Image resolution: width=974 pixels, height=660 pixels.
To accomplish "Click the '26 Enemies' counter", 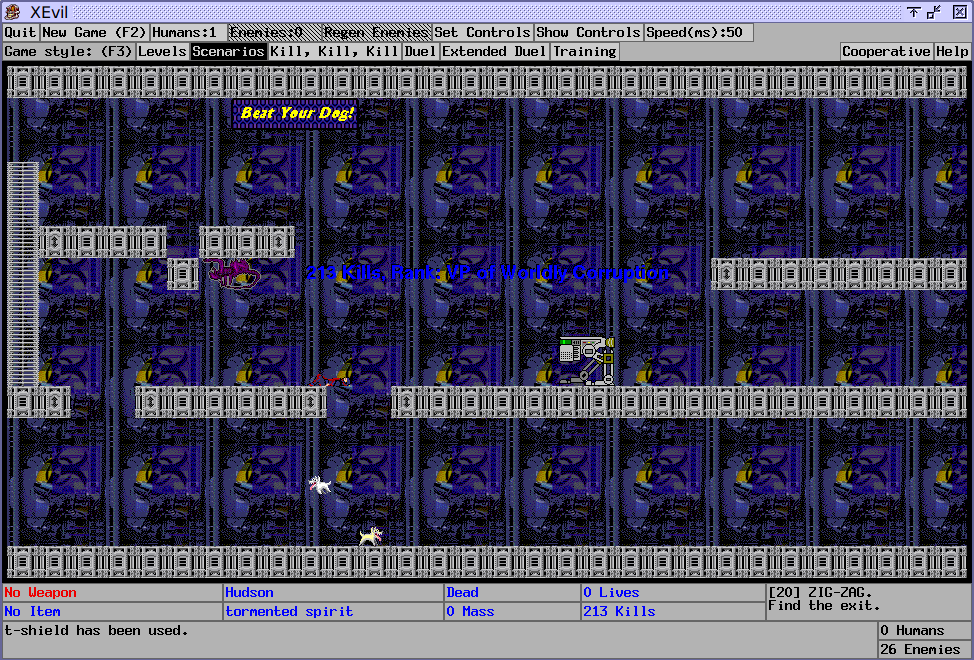I will (x=921, y=649).
